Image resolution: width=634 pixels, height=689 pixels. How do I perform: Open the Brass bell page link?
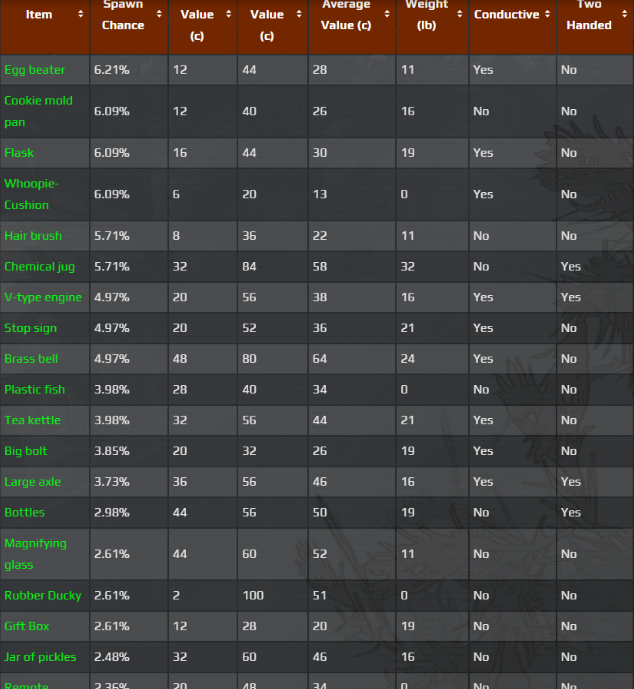(33, 359)
